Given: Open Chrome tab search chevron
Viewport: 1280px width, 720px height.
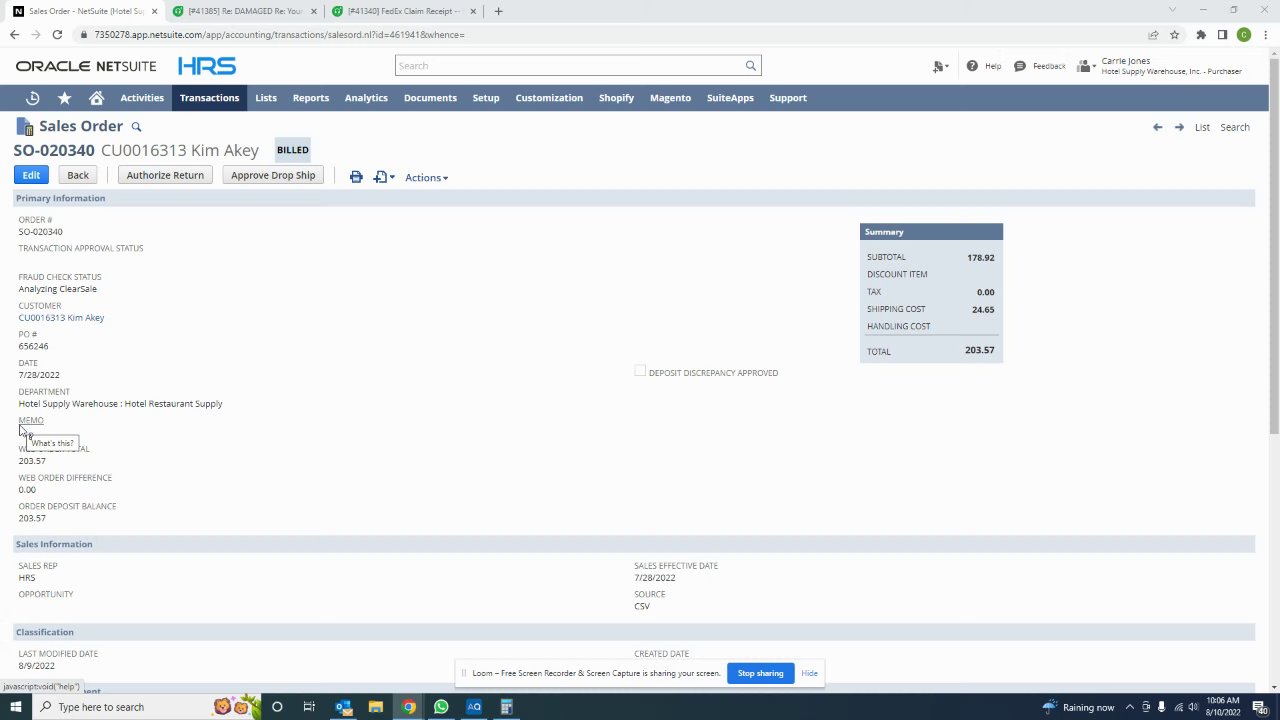Looking at the screenshot, I should click(1173, 10).
